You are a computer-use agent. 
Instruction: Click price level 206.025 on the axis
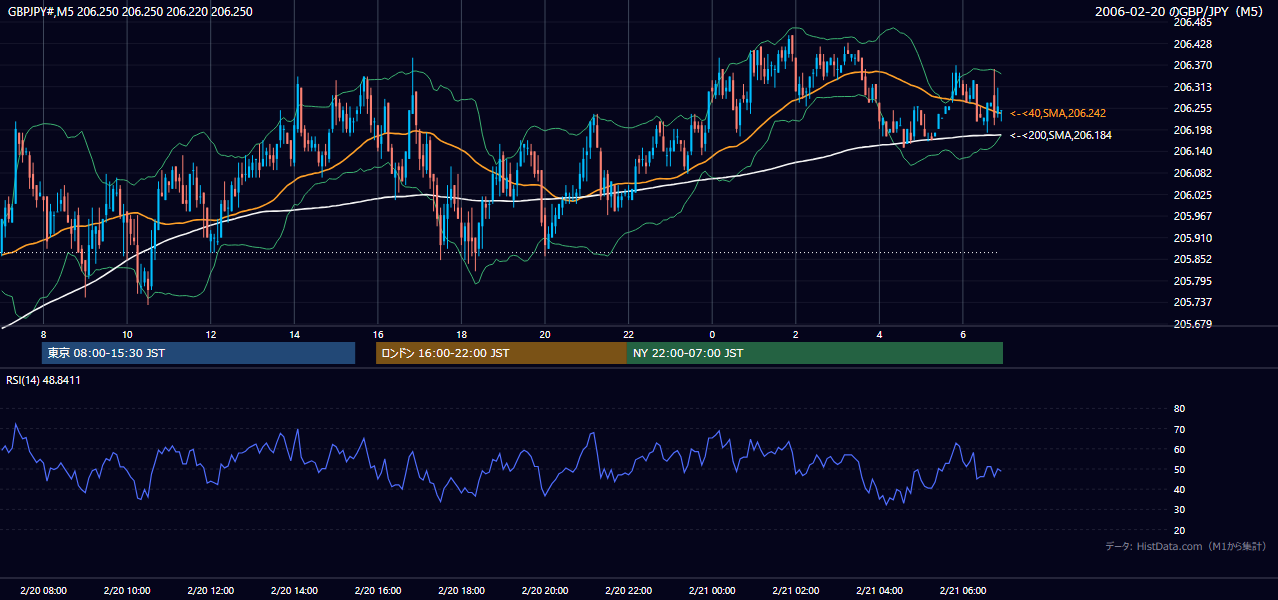(x=1192, y=195)
